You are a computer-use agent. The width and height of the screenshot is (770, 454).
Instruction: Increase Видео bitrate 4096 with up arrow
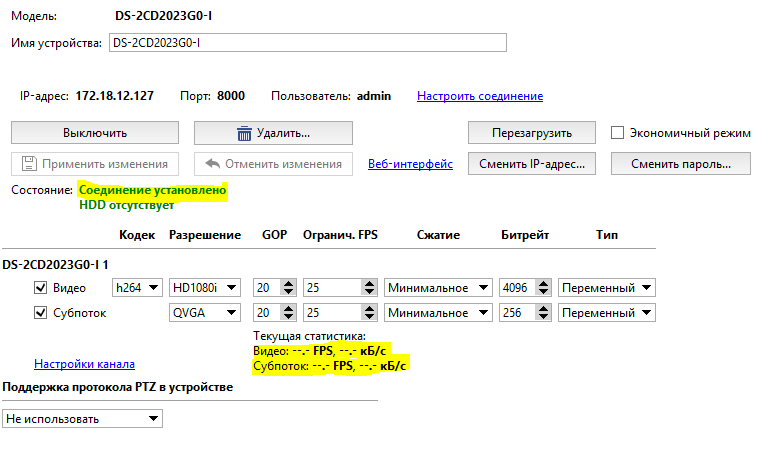coord(543,284)
